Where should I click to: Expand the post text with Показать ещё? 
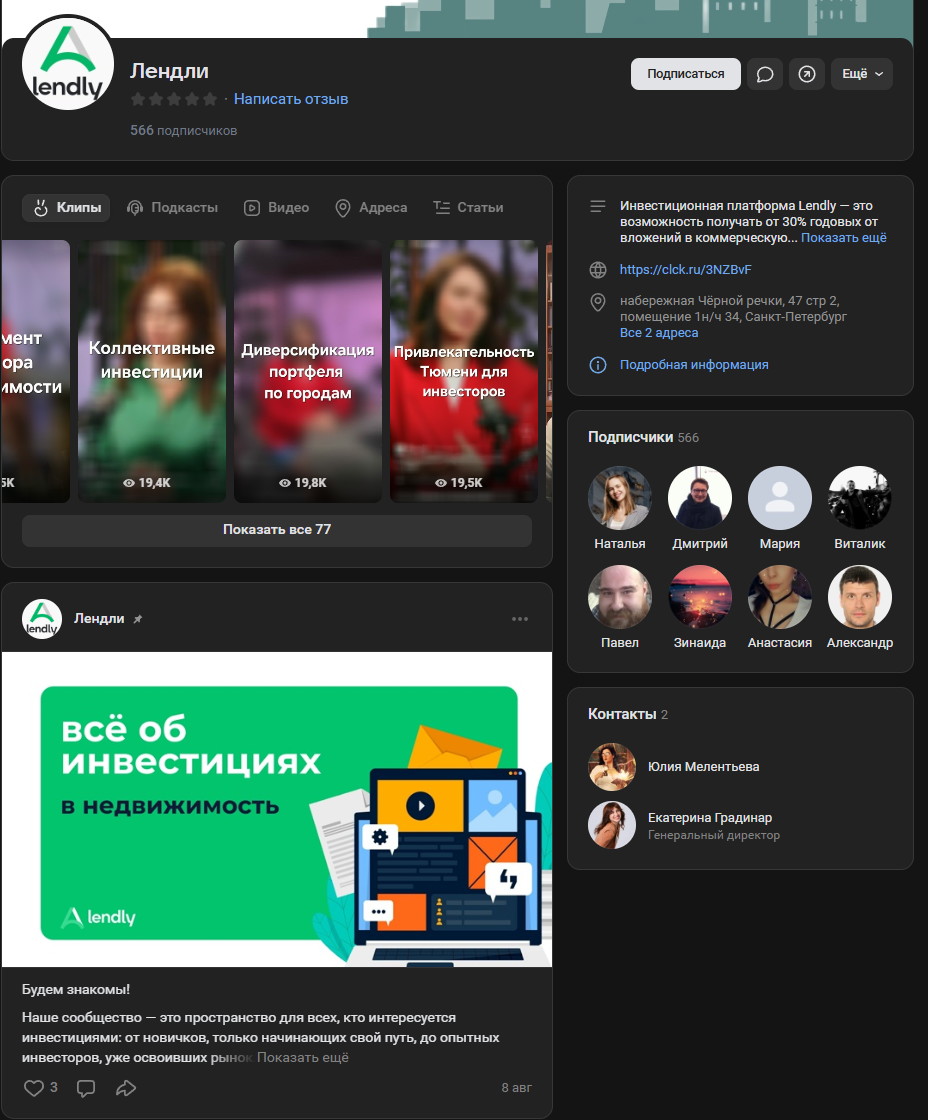pos(302,1058)
